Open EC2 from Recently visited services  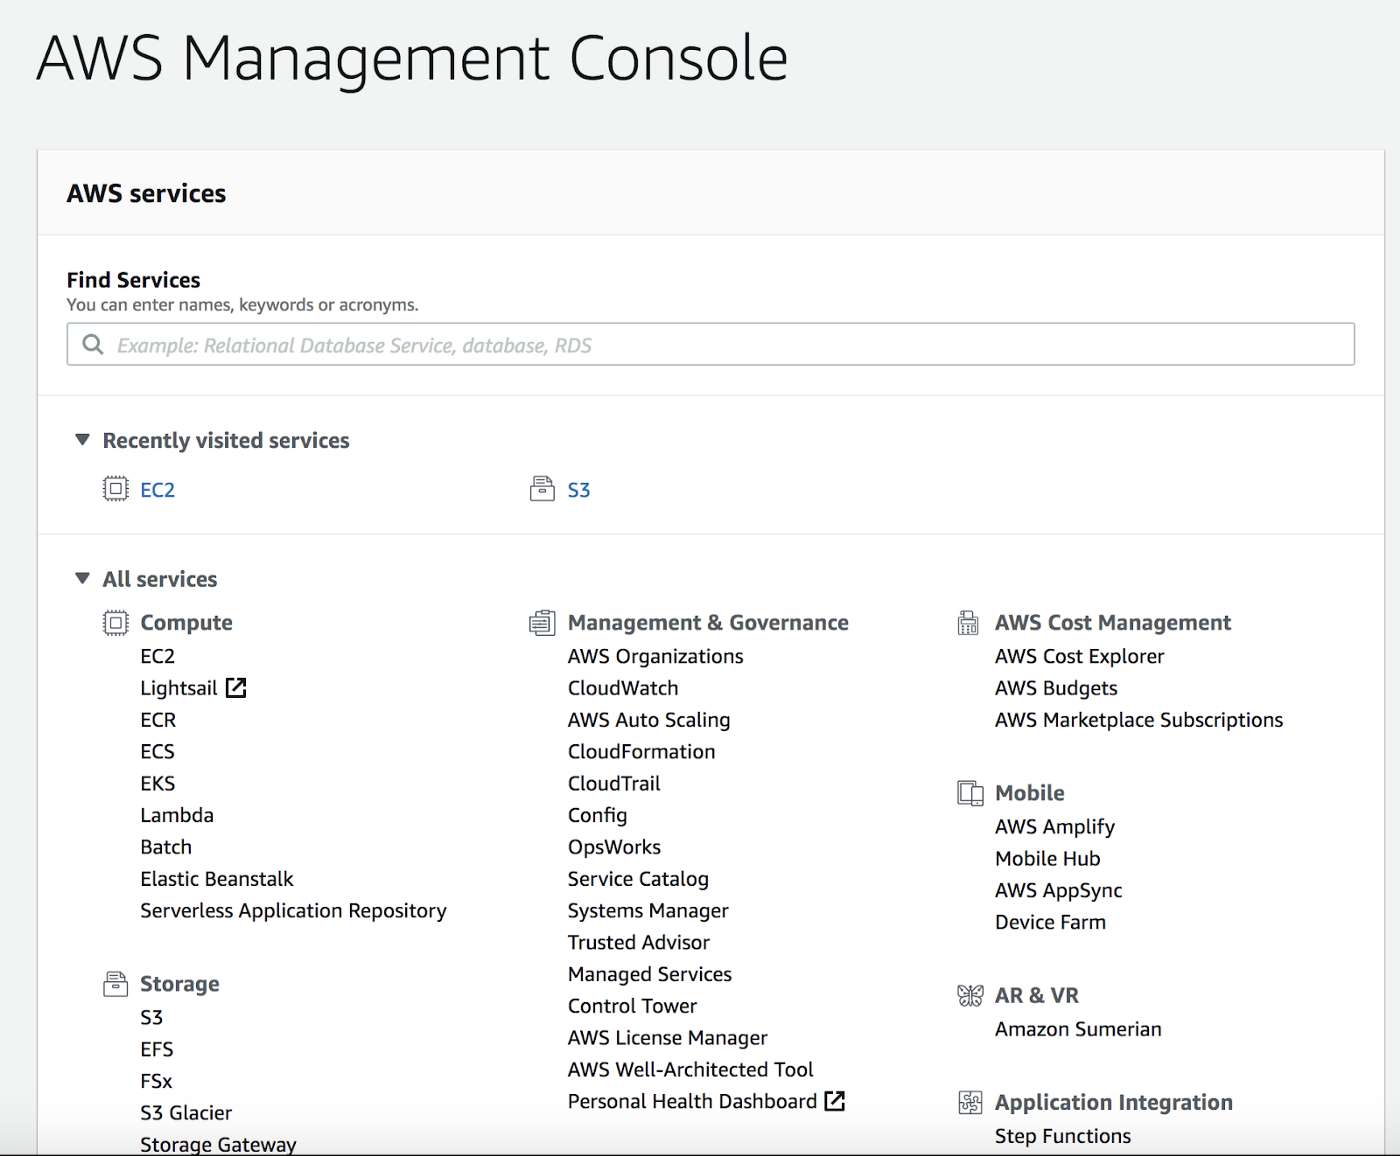[158, 490]
